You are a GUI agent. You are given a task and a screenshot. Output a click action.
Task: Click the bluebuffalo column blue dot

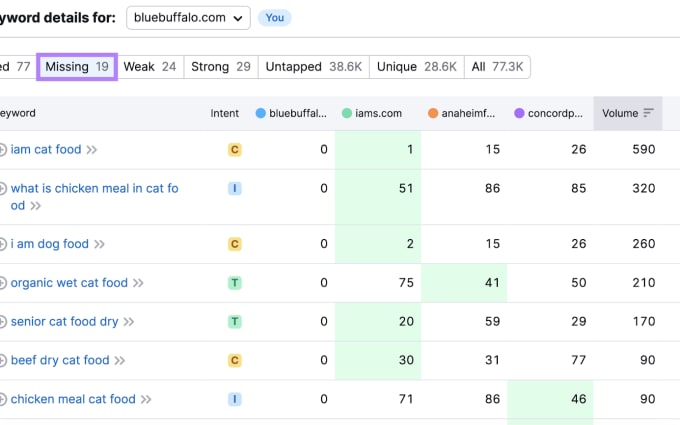pyautogui.click(x=261, y=113)
